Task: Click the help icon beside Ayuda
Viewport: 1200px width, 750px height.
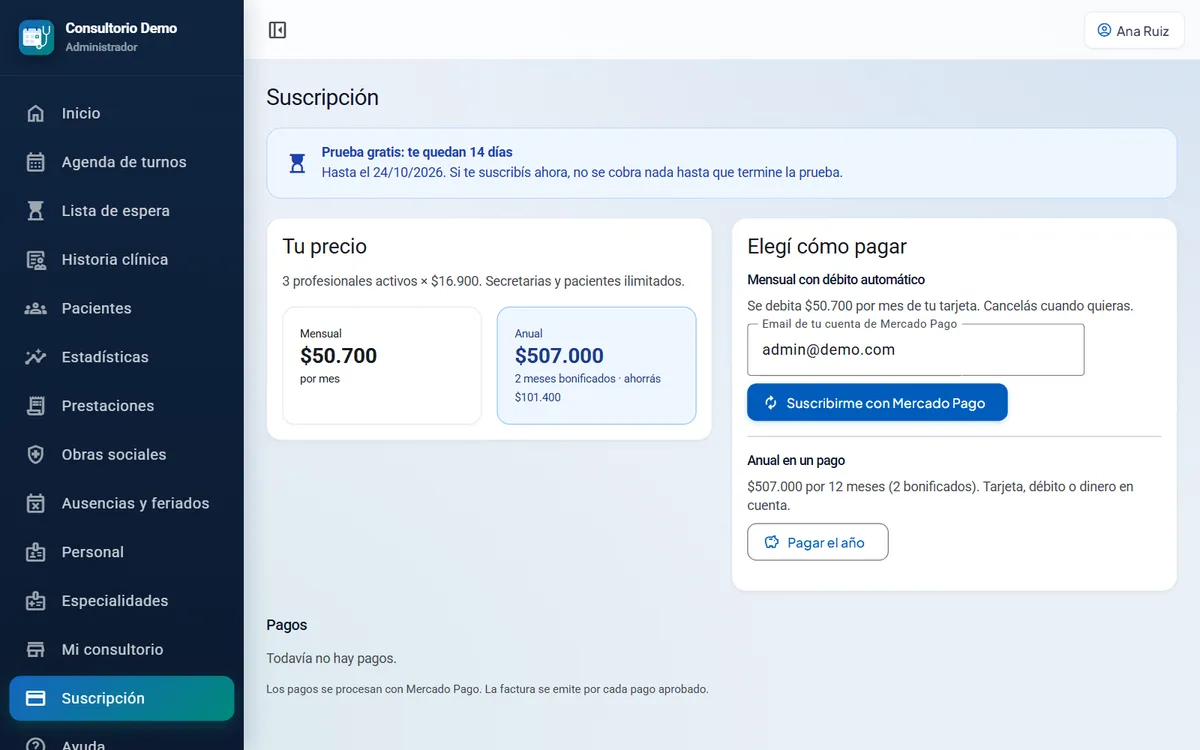Action: click(36, 745)
